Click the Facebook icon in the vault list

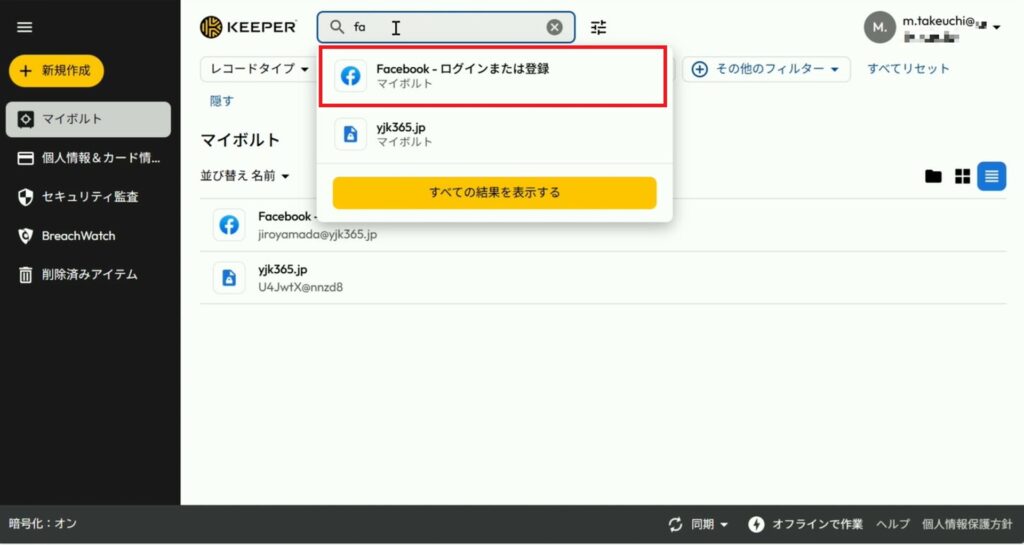pos(229,225)
